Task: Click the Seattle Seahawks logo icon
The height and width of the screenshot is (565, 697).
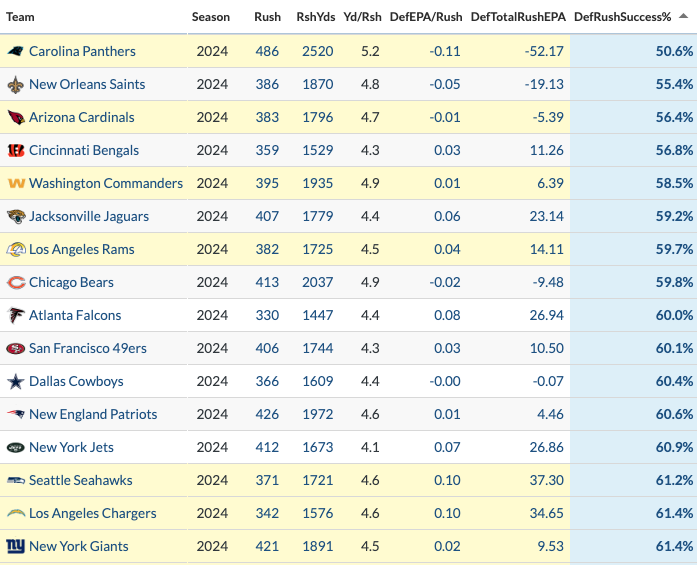Action: click(x=16, y=481)
